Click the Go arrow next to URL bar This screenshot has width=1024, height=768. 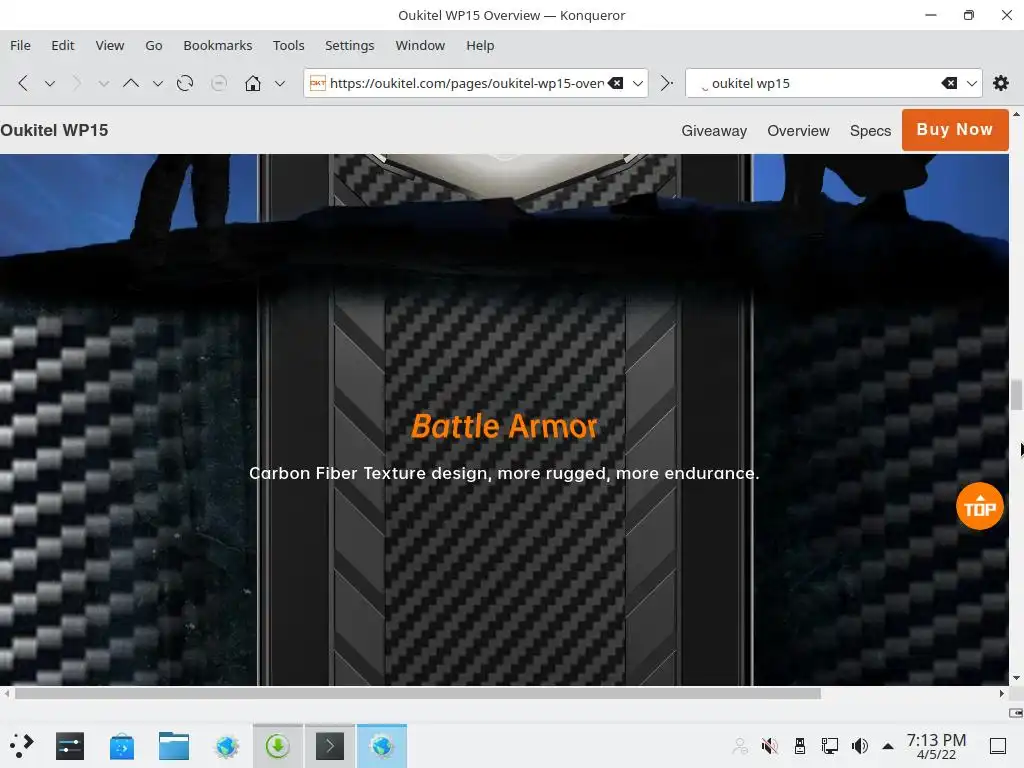667,83
